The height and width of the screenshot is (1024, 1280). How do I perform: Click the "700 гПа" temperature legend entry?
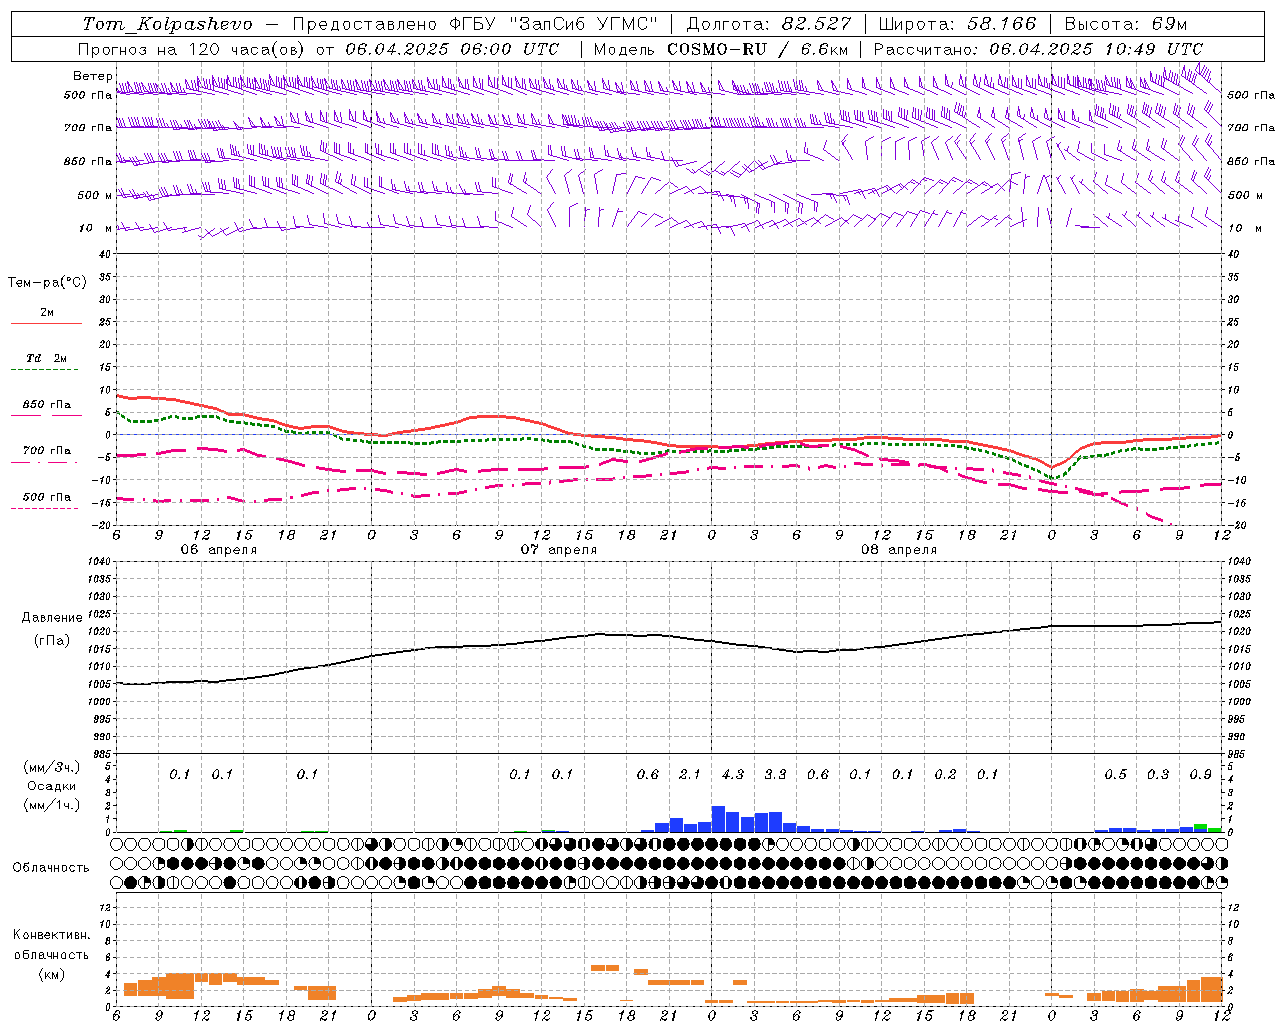[x=47, y=451]
